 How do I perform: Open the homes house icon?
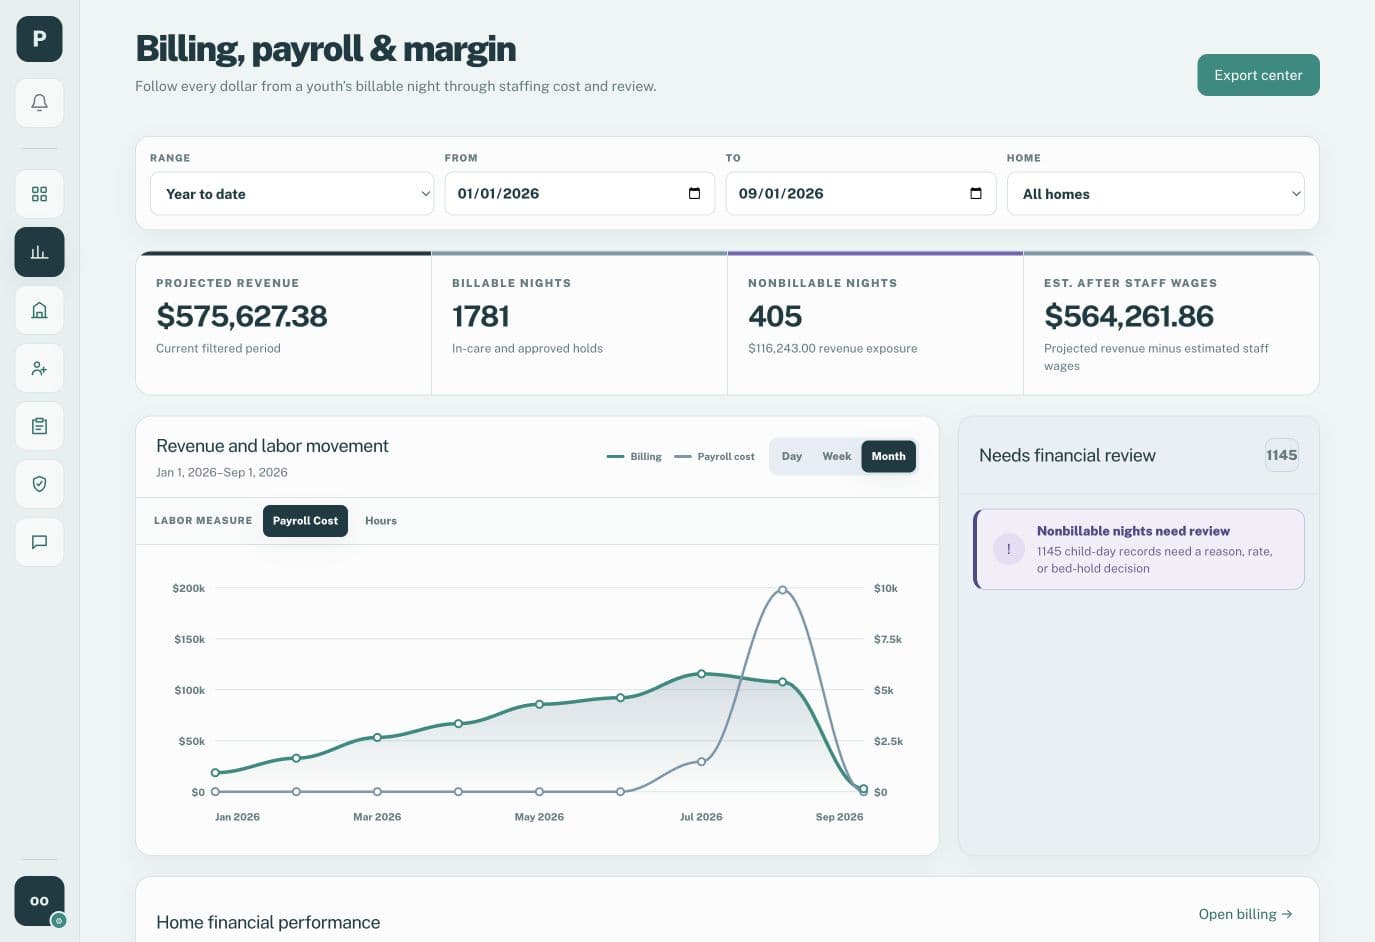(x=39, y=310)
